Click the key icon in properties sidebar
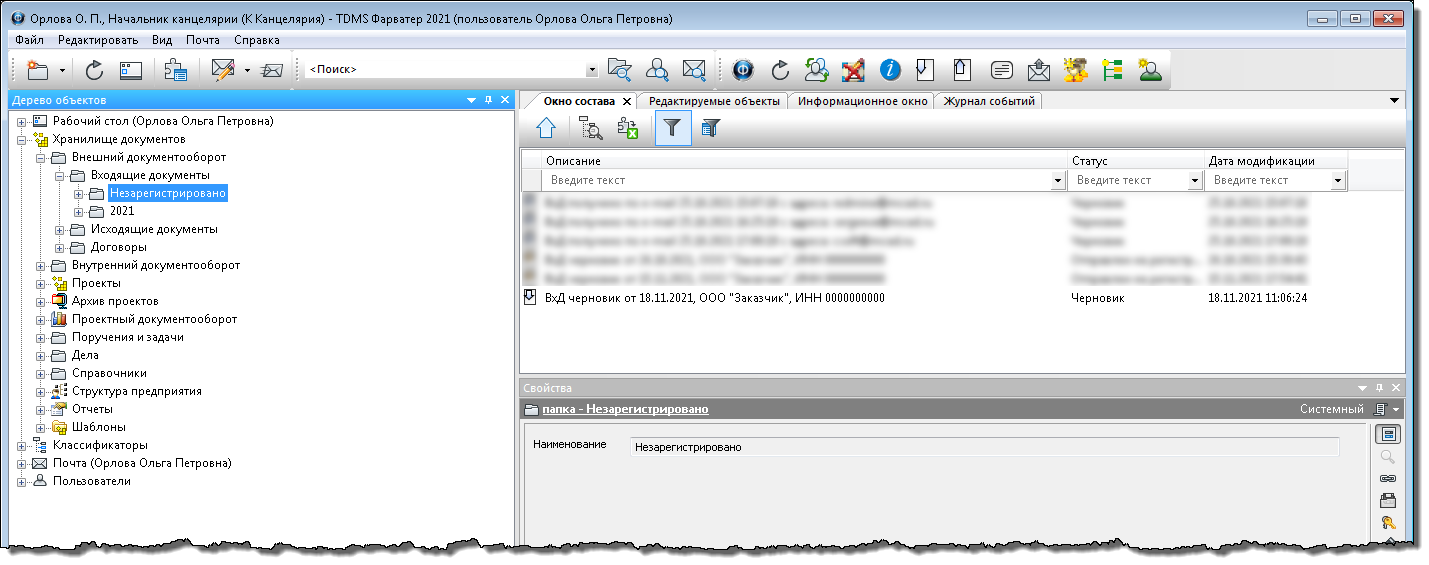 1388,524
